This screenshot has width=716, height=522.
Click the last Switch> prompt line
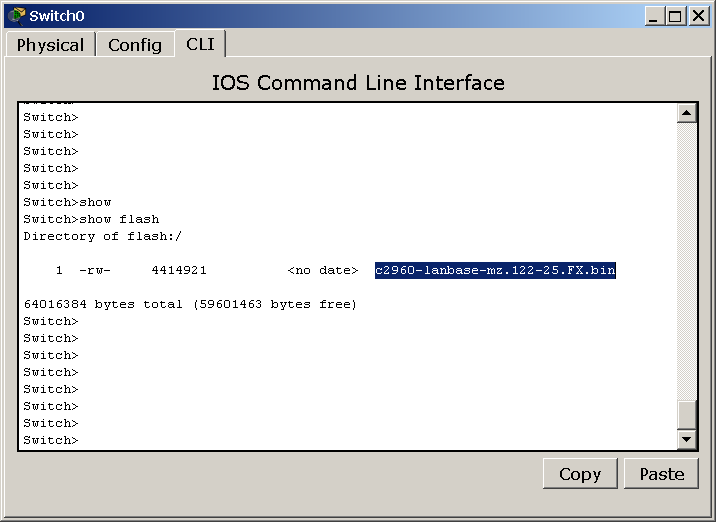point(51,440)
